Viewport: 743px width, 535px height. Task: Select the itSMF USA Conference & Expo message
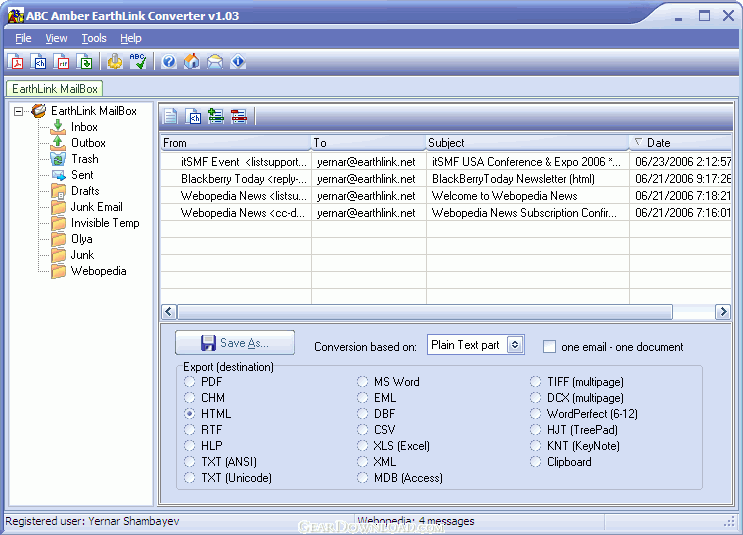click(446, 162)
